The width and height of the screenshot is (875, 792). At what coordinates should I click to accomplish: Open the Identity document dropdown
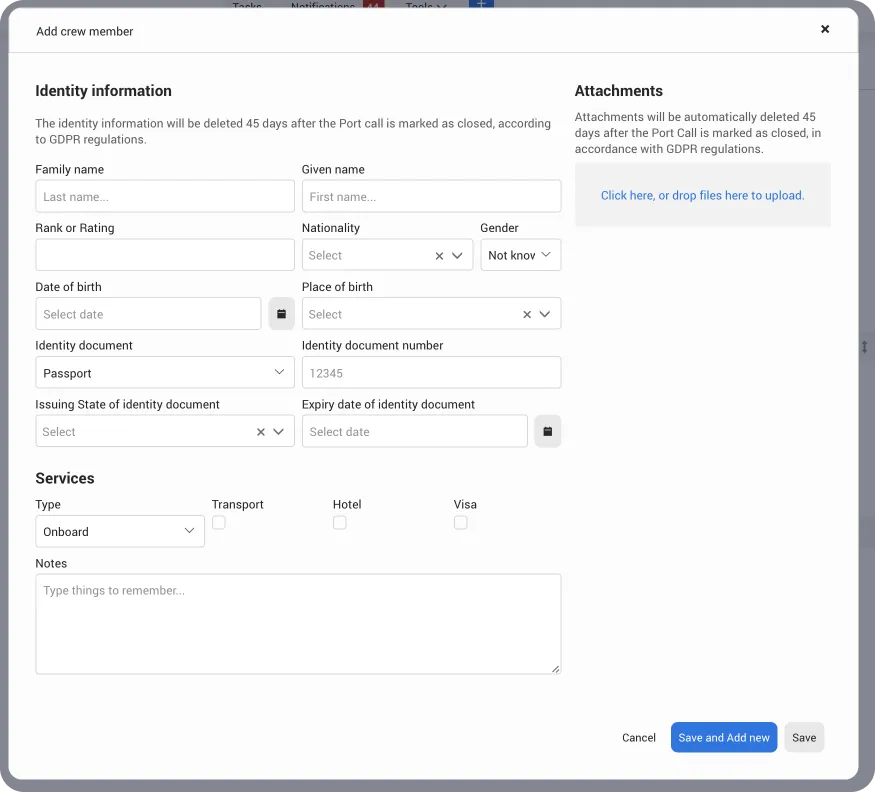pos(165,372)
